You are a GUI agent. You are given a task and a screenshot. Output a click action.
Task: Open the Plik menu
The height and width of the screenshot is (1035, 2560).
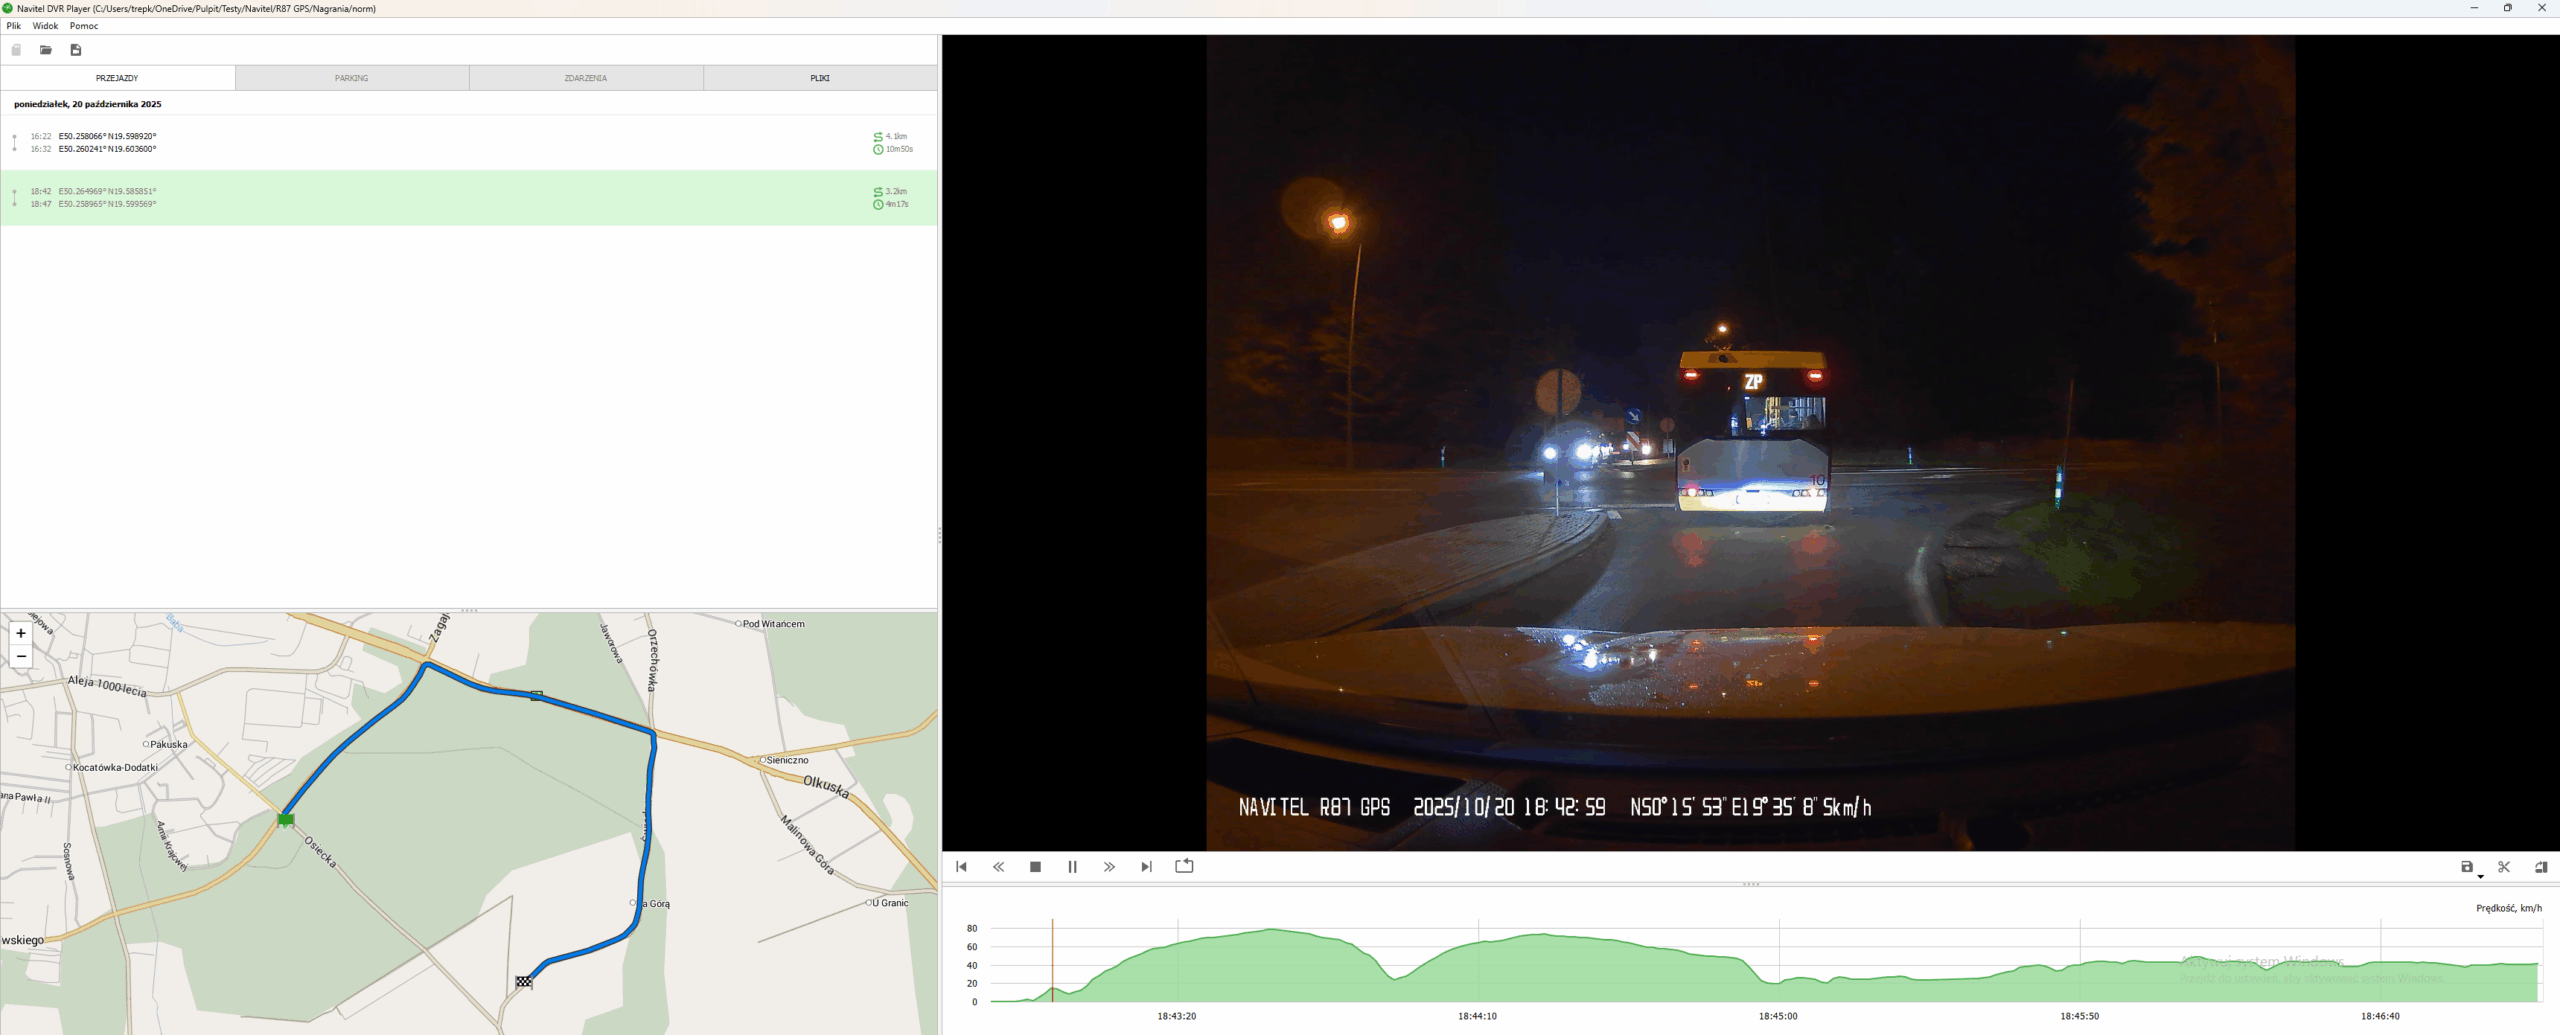tap(14, 26)
